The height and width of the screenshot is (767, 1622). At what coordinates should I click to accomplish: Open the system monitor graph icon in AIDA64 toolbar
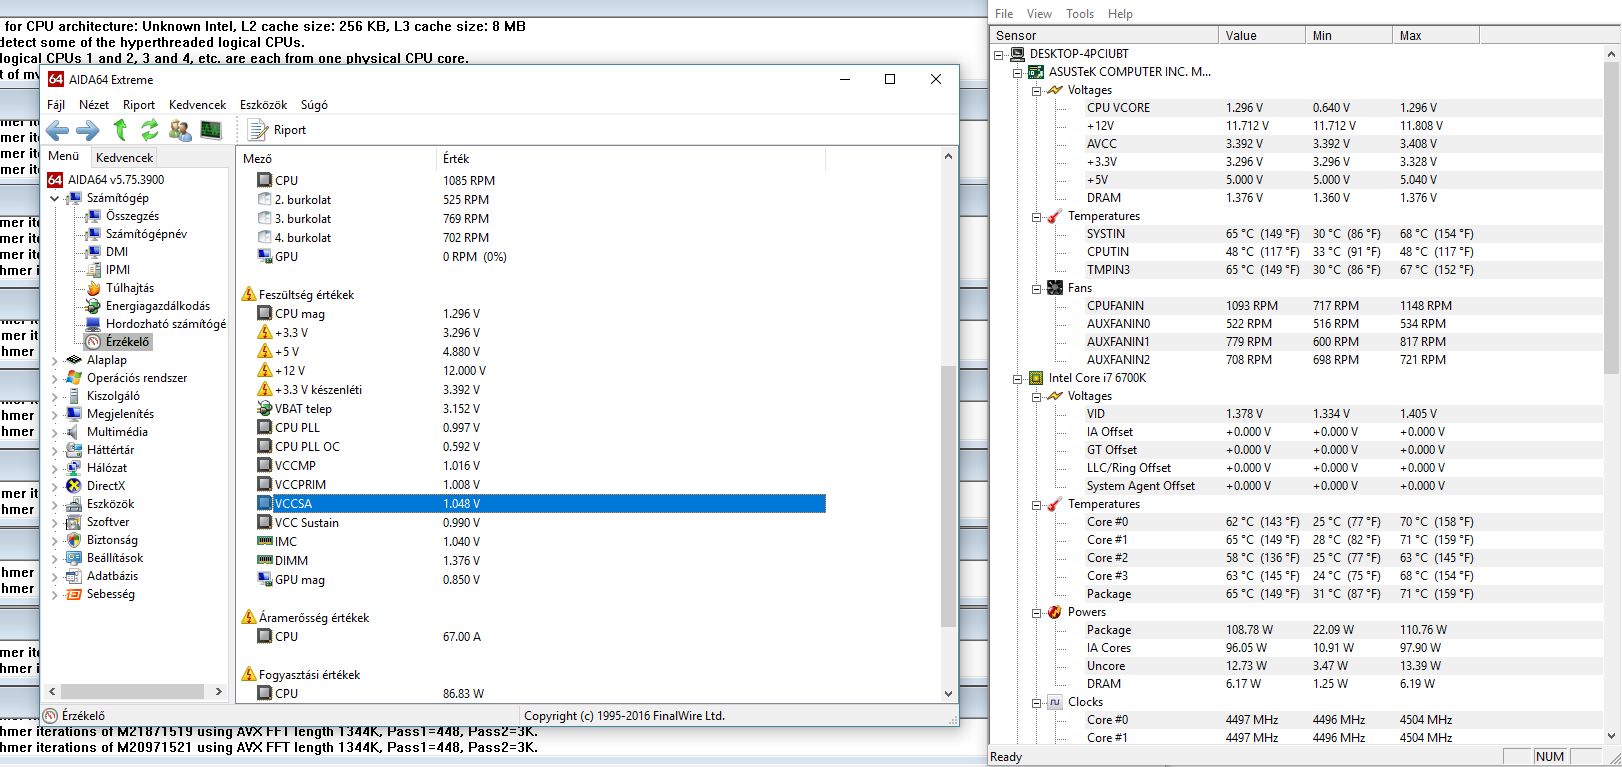tap(211, 130)
